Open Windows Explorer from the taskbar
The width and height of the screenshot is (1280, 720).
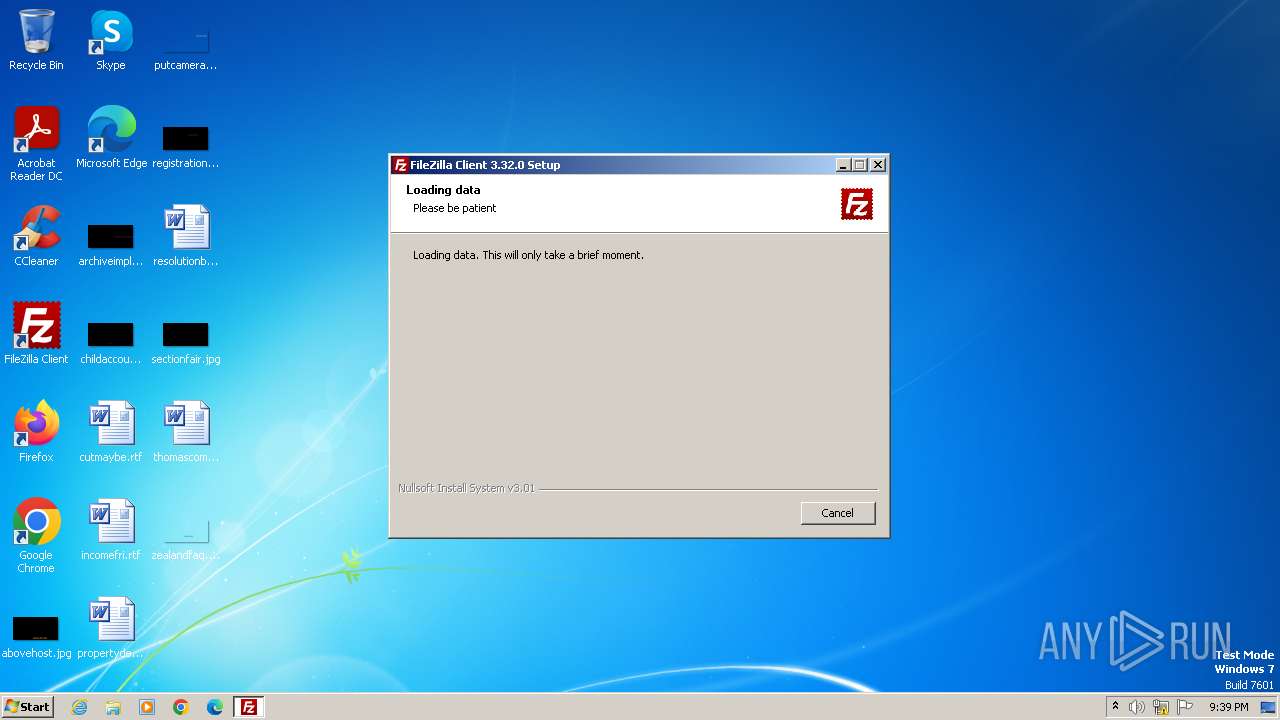tap(113, 707)
